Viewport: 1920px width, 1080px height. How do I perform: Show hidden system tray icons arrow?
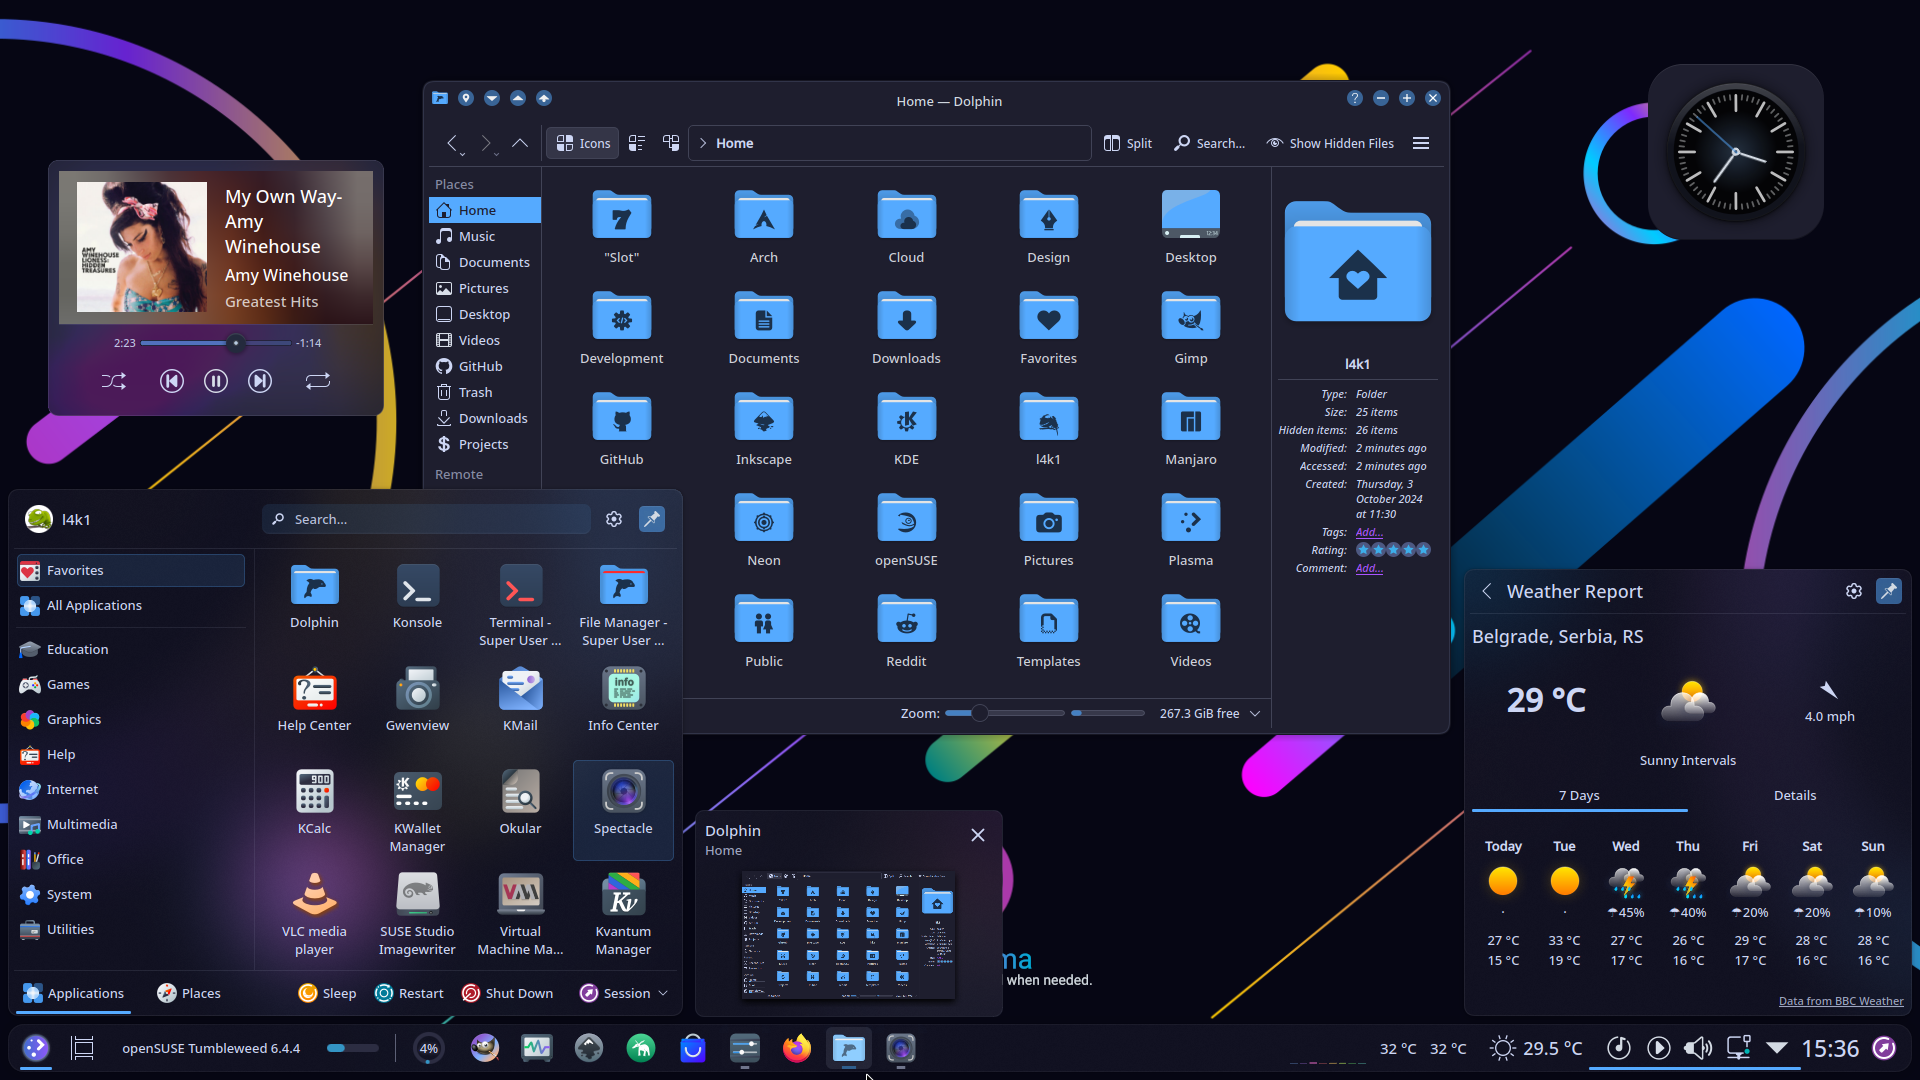(x=1777, y=1048)
